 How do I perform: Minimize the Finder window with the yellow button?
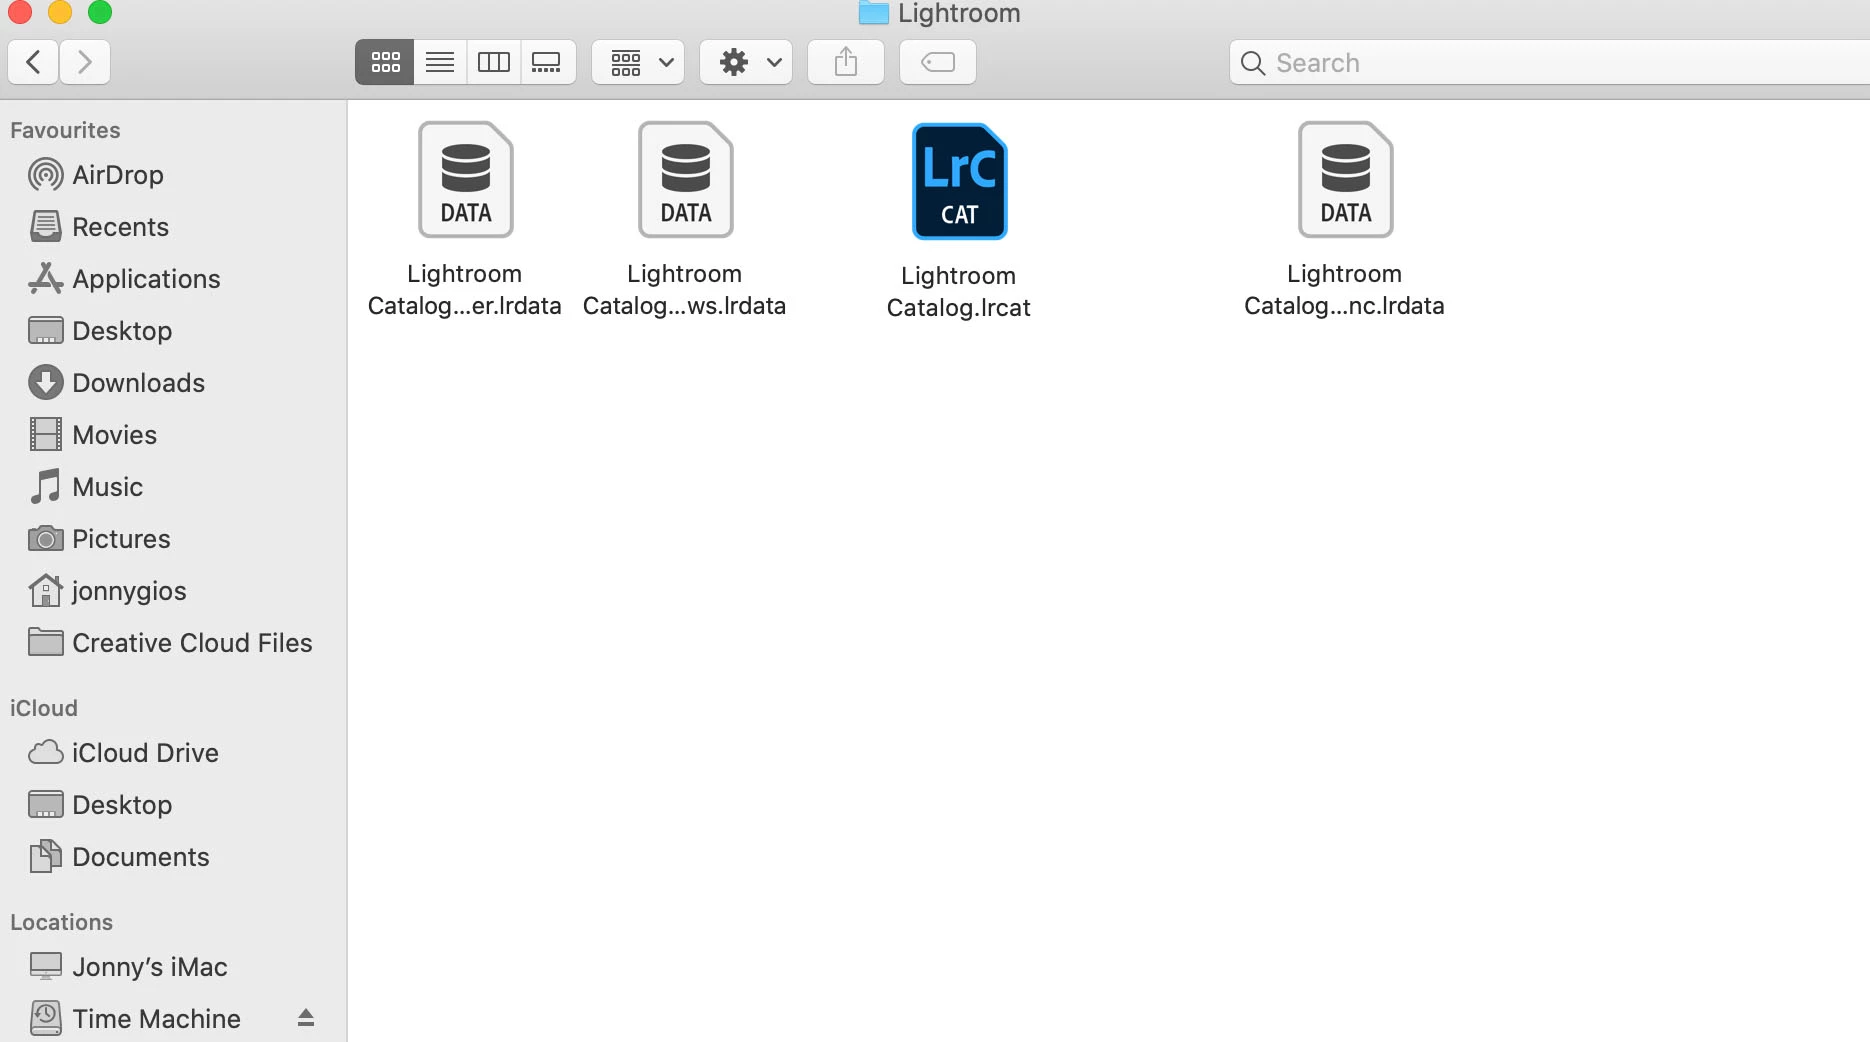pos(60,12)
